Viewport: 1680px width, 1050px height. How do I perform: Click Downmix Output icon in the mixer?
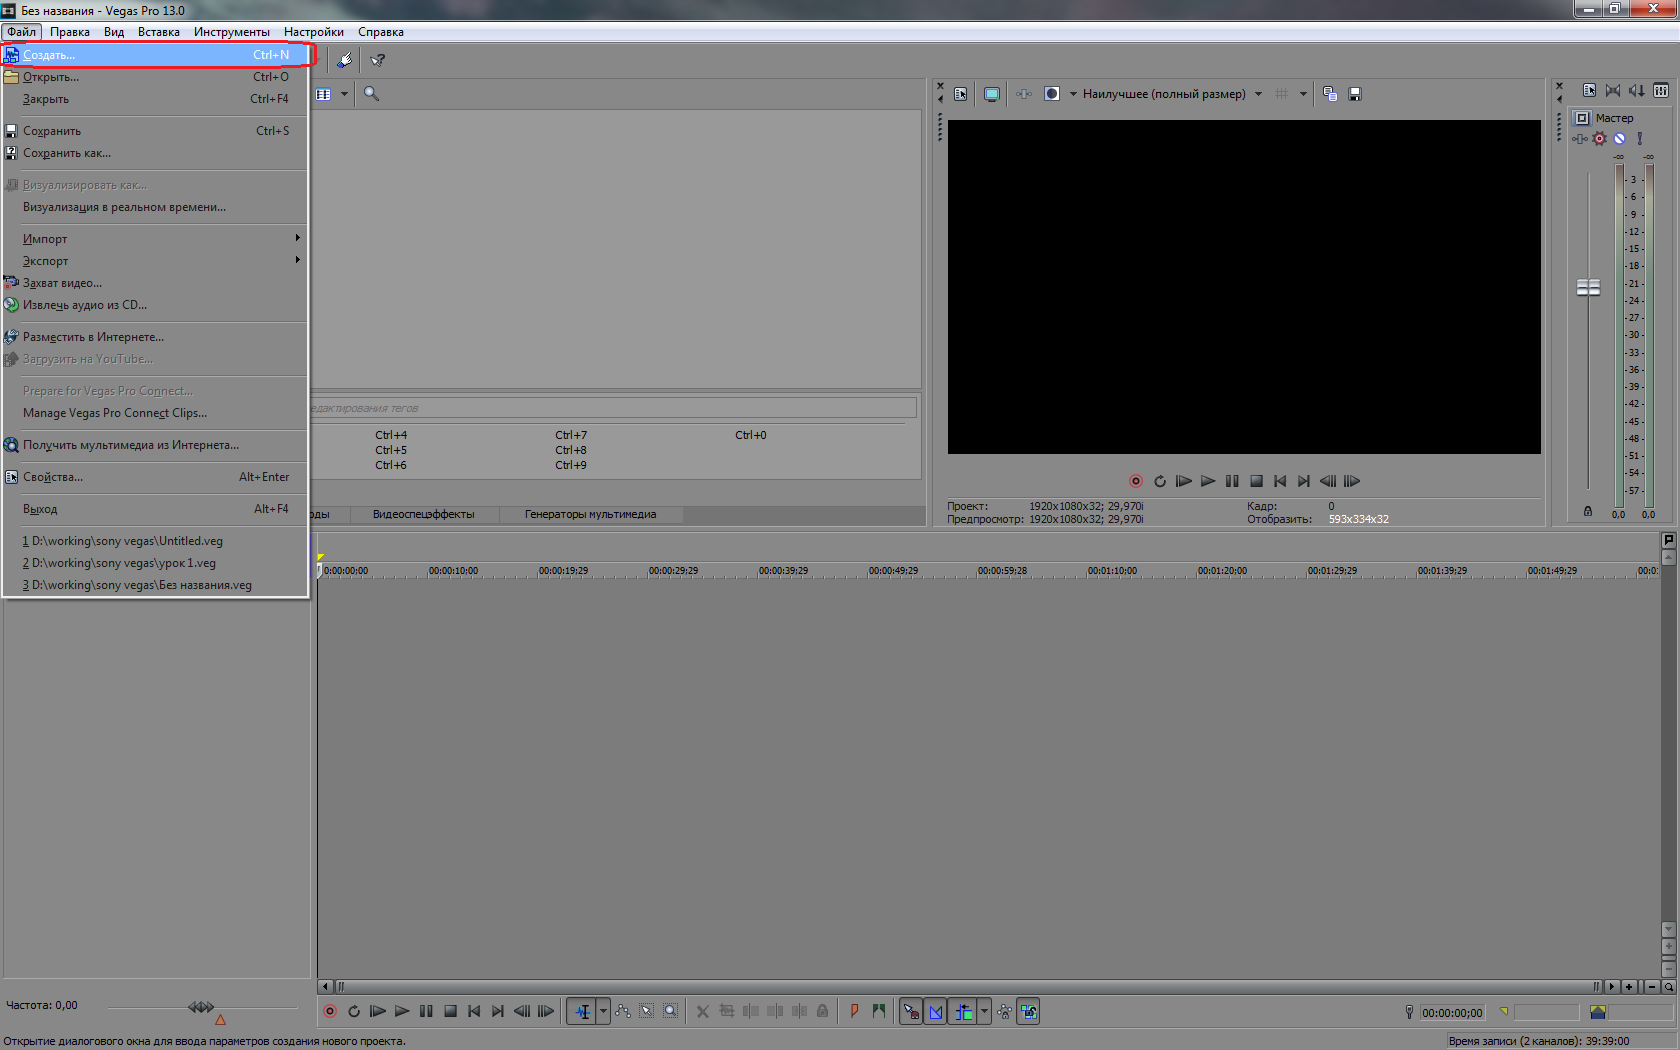(x=1613, y=91)
